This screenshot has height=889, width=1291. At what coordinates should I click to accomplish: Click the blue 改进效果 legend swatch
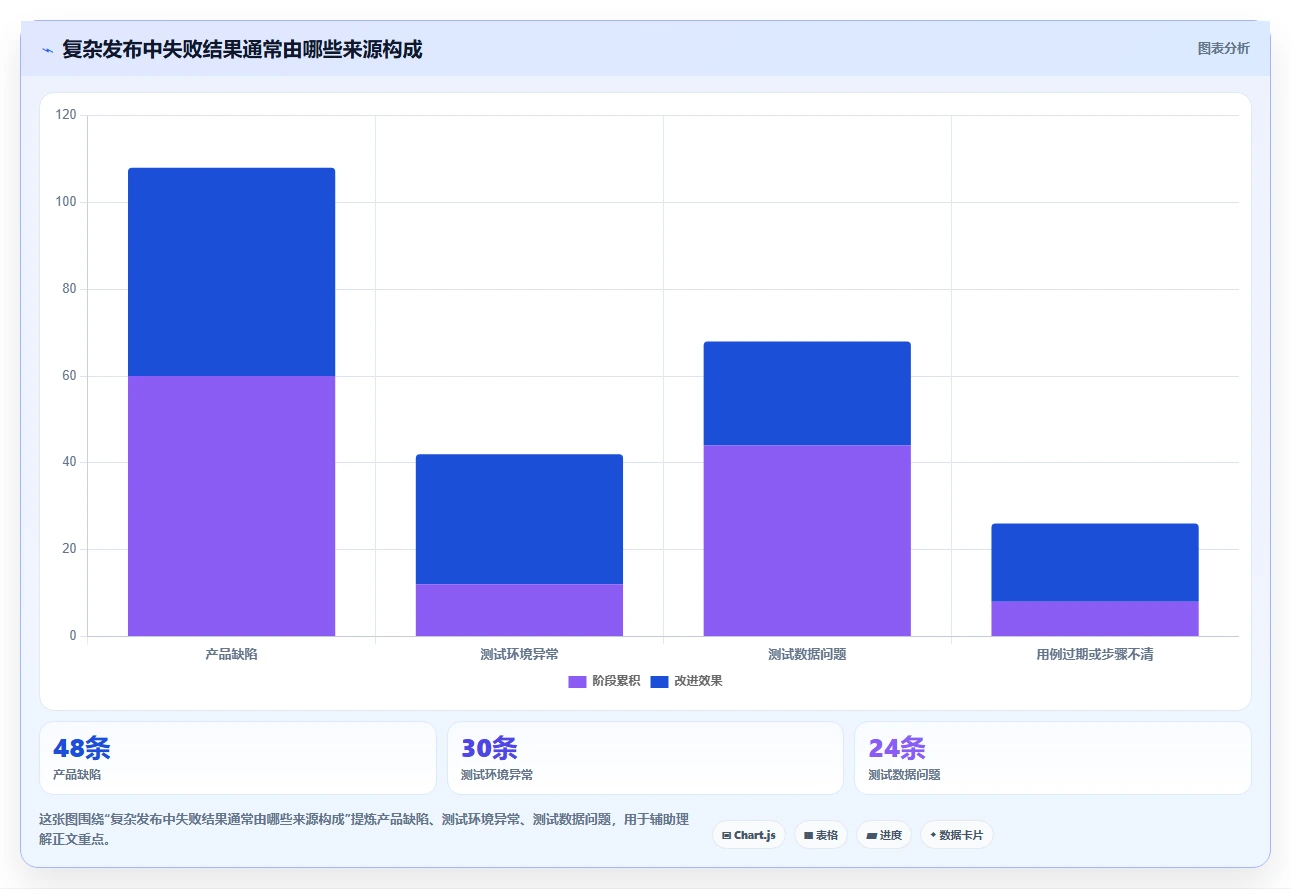click(659, 681)
